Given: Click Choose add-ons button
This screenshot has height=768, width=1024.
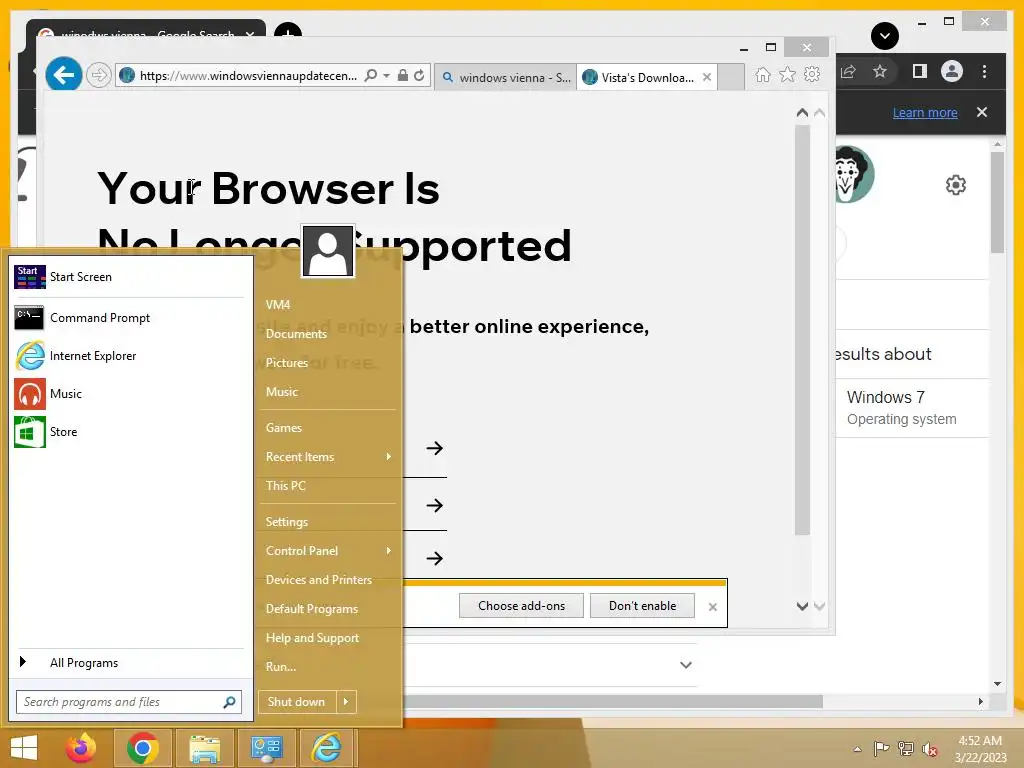Looking at the screenshot, I should [521, 605].
